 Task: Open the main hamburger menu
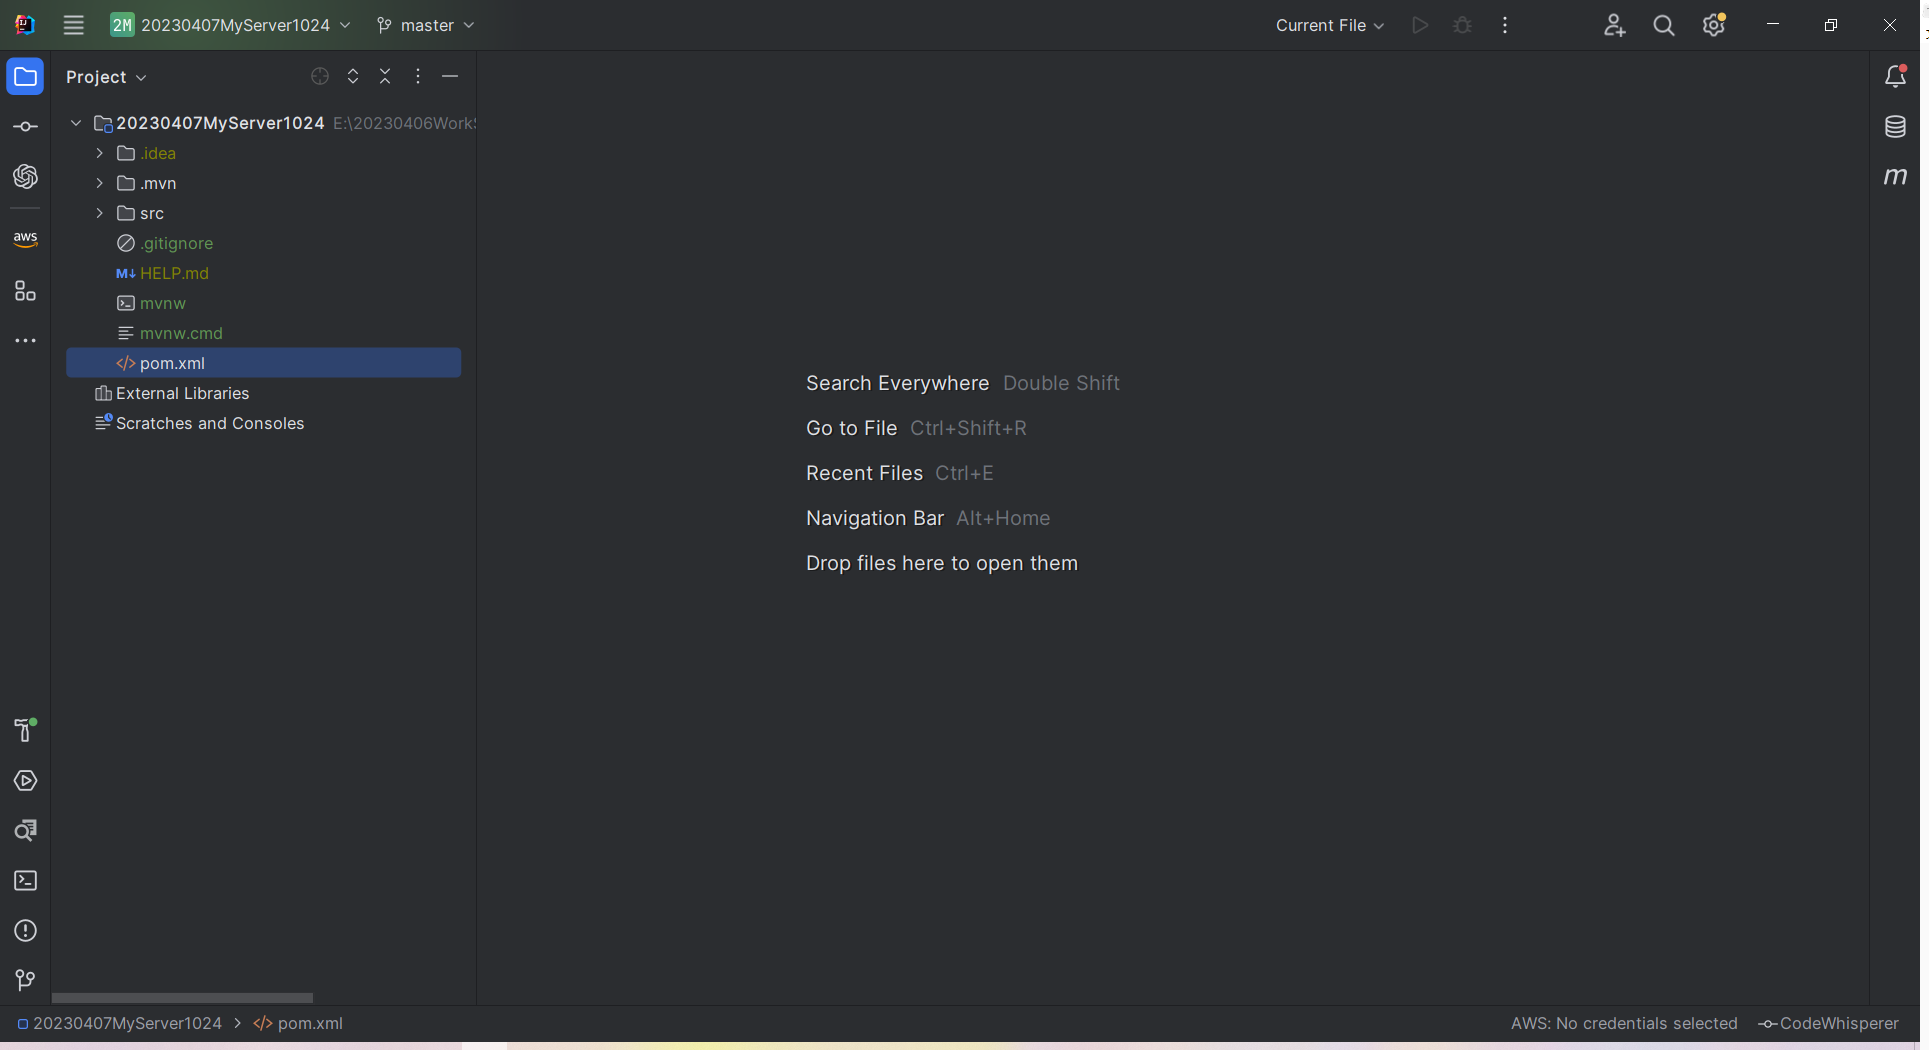tap(73, 25)
